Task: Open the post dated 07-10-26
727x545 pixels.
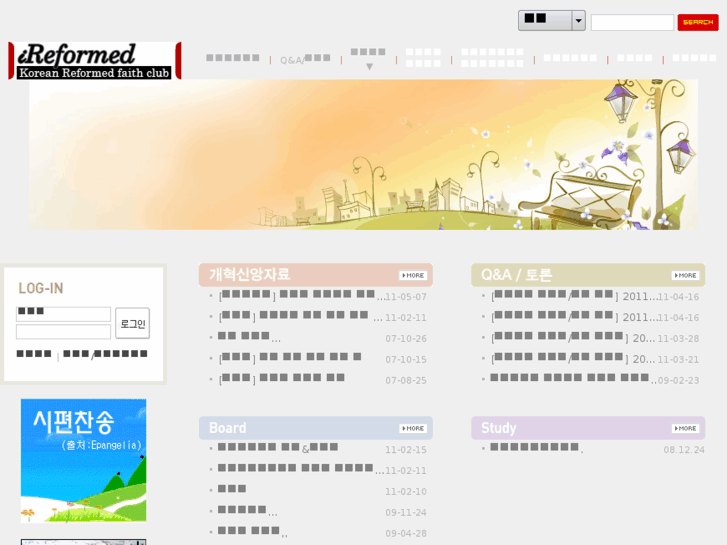Action: 249,337
